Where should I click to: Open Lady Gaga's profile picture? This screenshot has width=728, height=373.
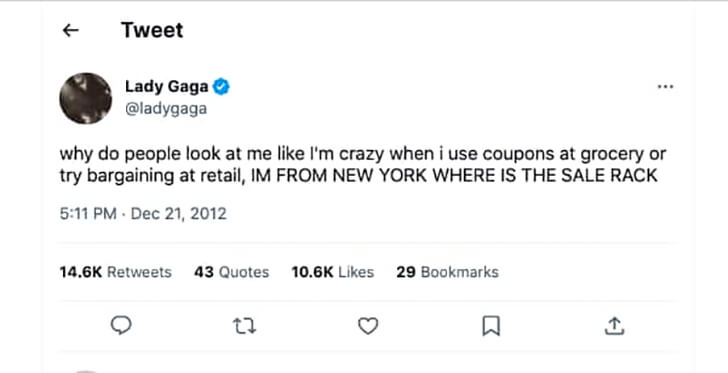click(85, 98)
